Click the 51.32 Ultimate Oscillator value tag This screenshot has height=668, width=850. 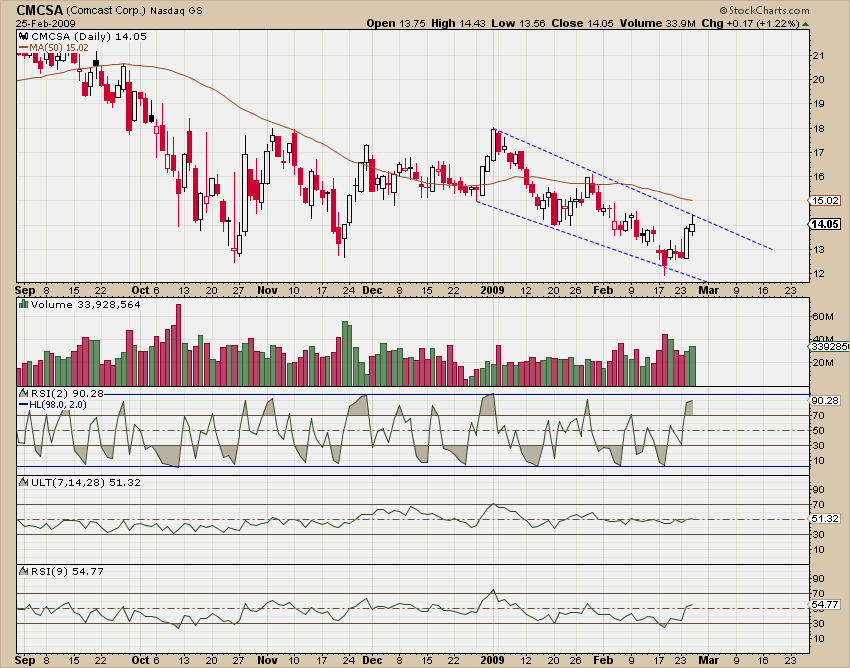coord(825,519)
